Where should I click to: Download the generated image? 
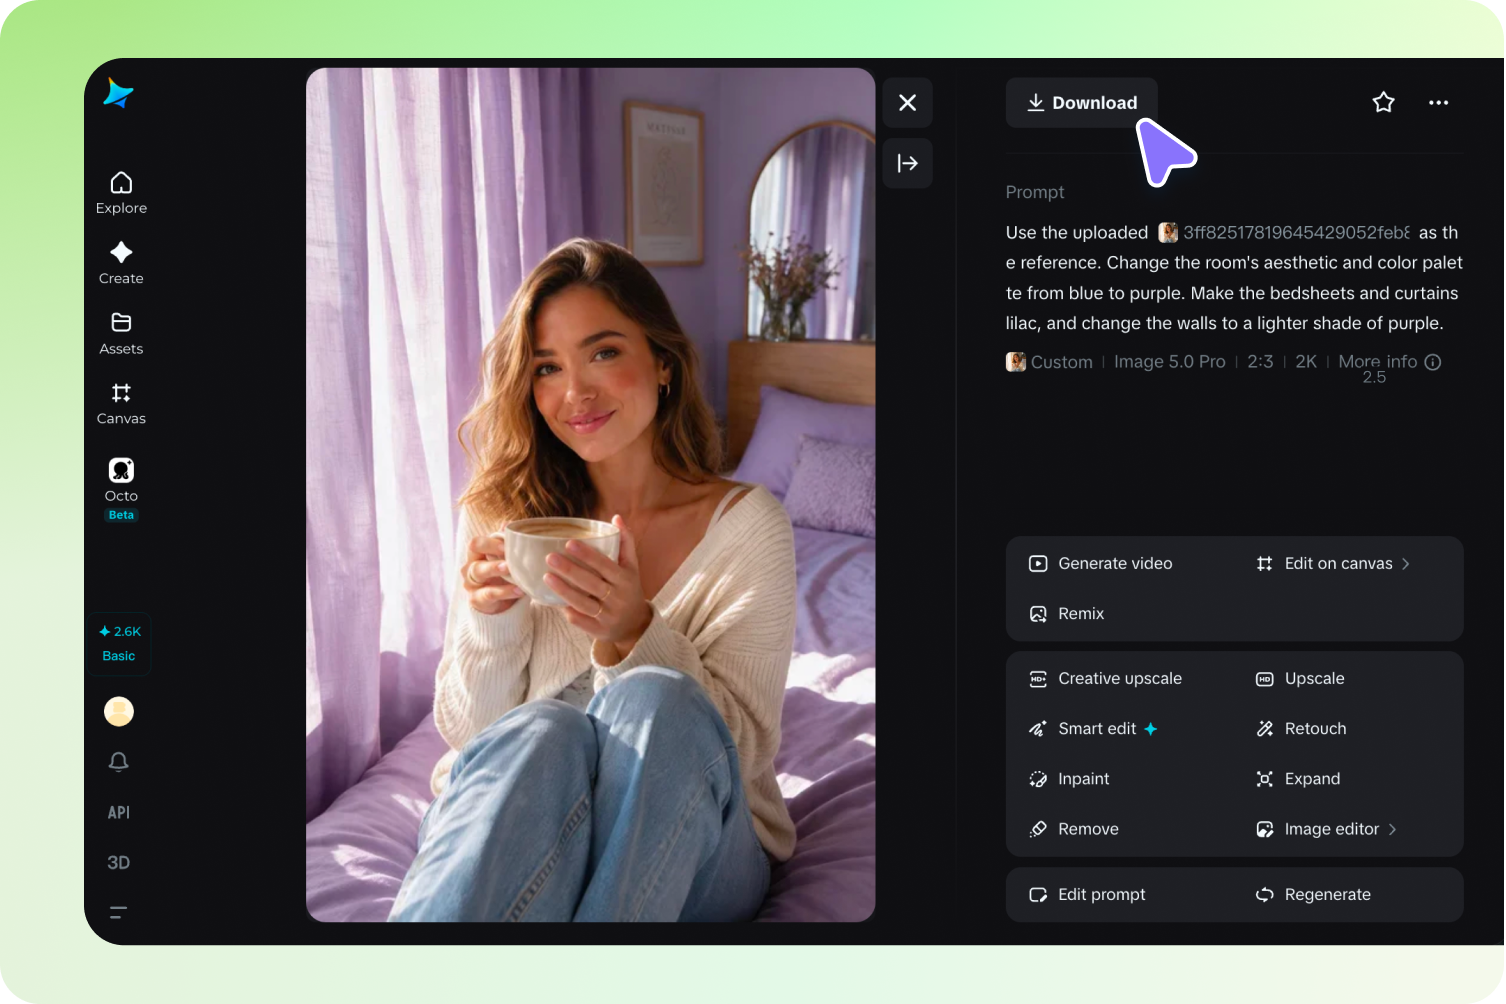1081,103
